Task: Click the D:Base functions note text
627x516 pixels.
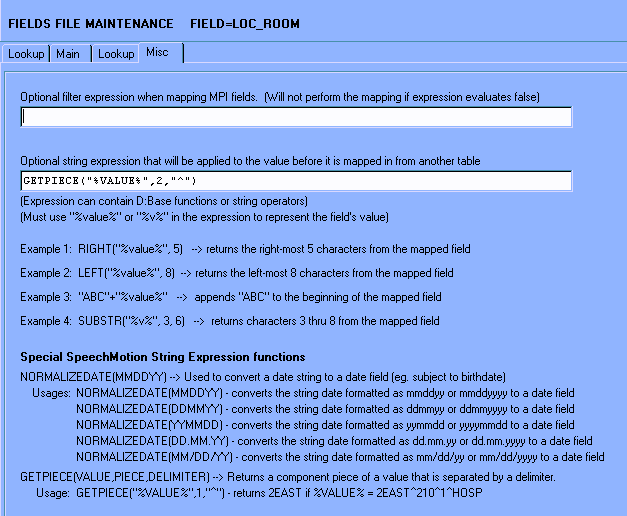Action: (164, 201)
